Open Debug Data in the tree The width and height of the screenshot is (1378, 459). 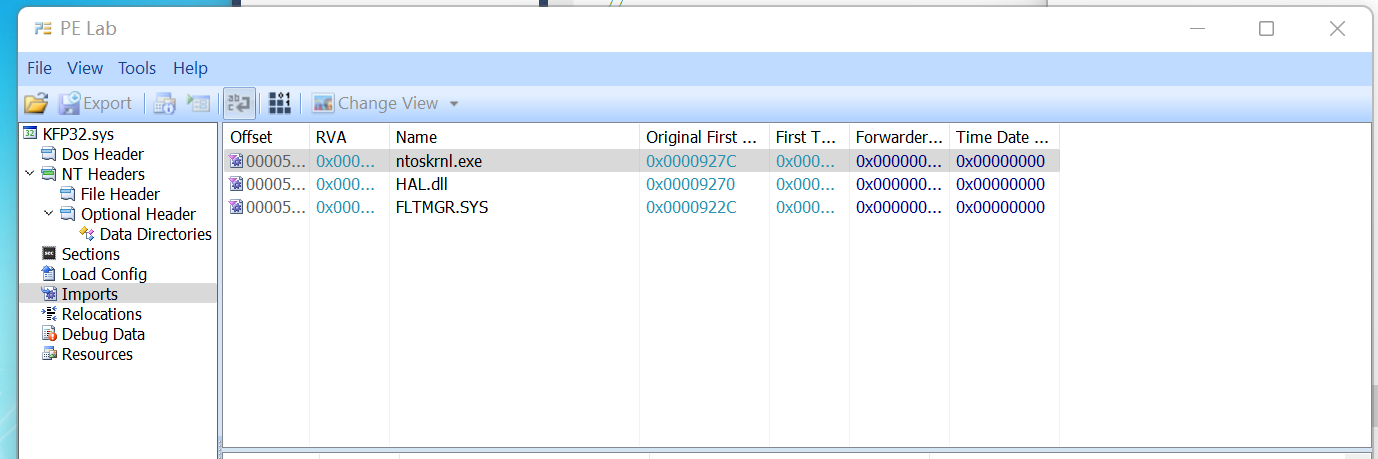tap(103, 334)
